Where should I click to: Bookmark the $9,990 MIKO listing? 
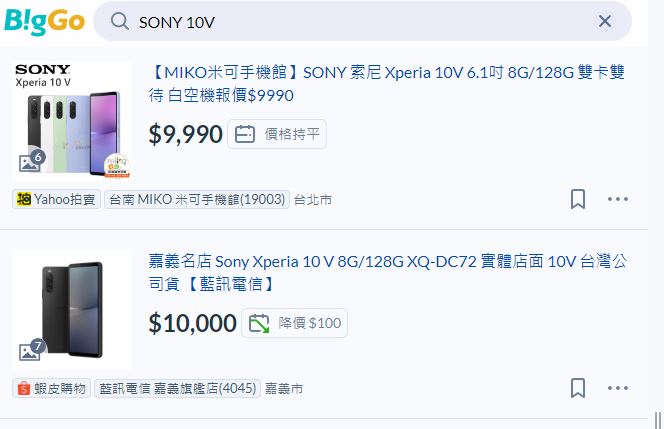[578, 199]
